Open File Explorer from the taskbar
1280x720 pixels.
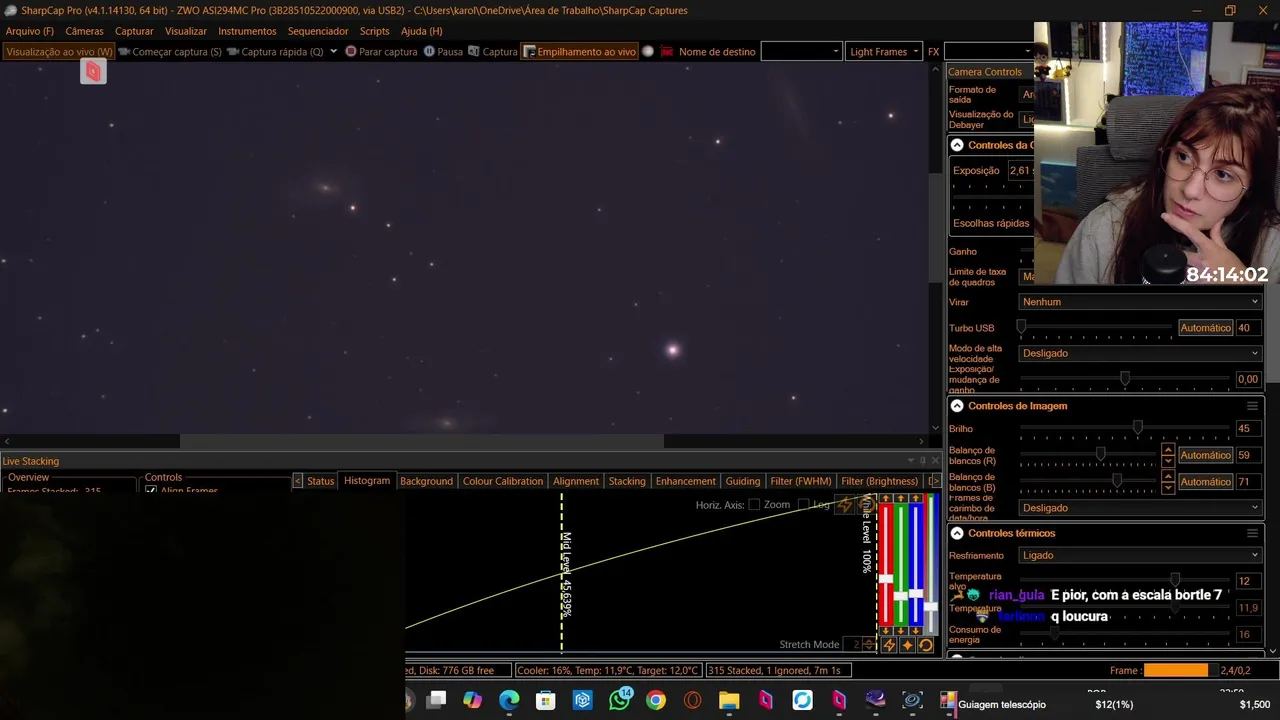coord(729,700)
